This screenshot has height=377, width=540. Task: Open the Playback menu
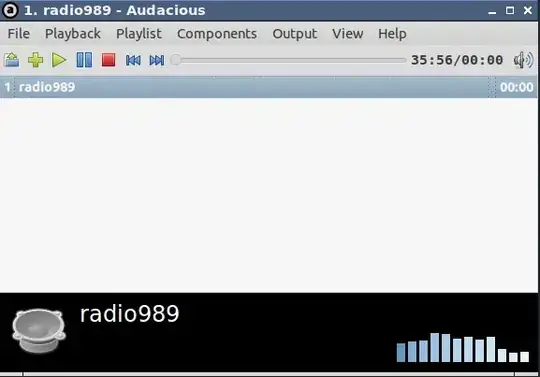coord(73,34)
